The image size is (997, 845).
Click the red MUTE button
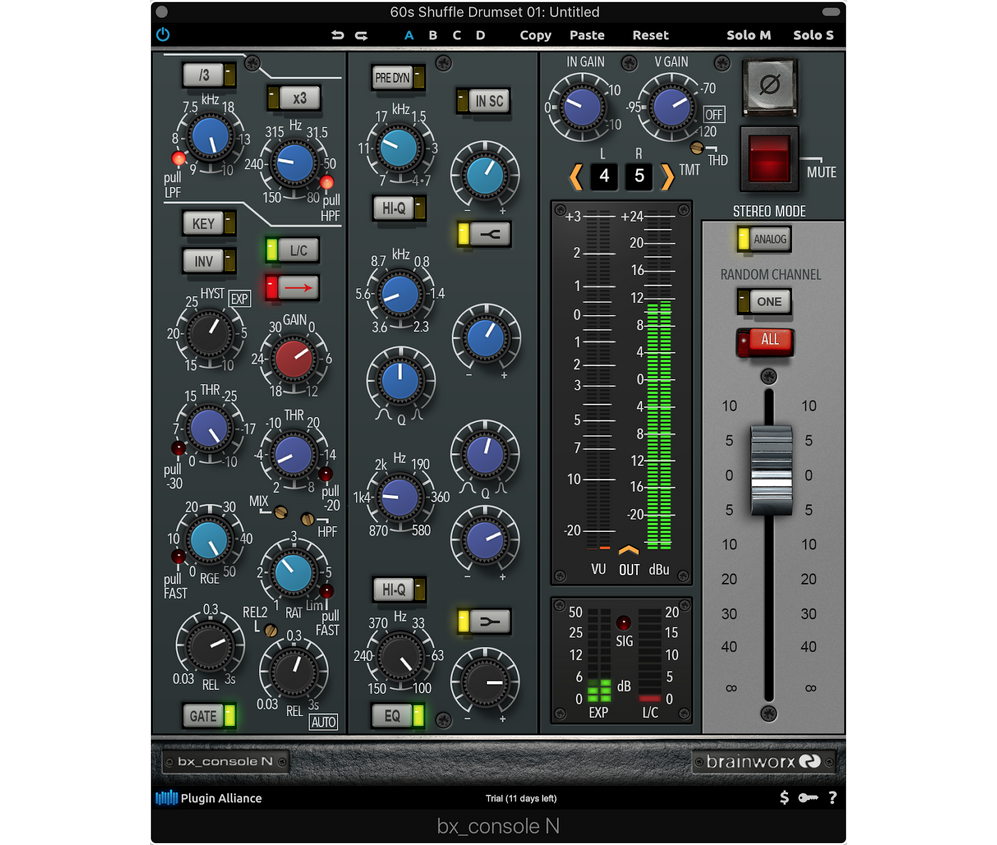pos(769,159)
